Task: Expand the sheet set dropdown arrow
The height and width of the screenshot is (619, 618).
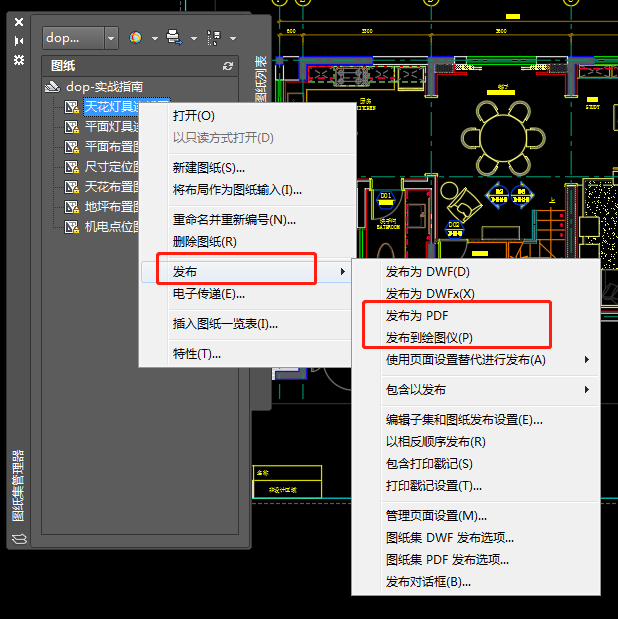Action: (x=111, y=38)
